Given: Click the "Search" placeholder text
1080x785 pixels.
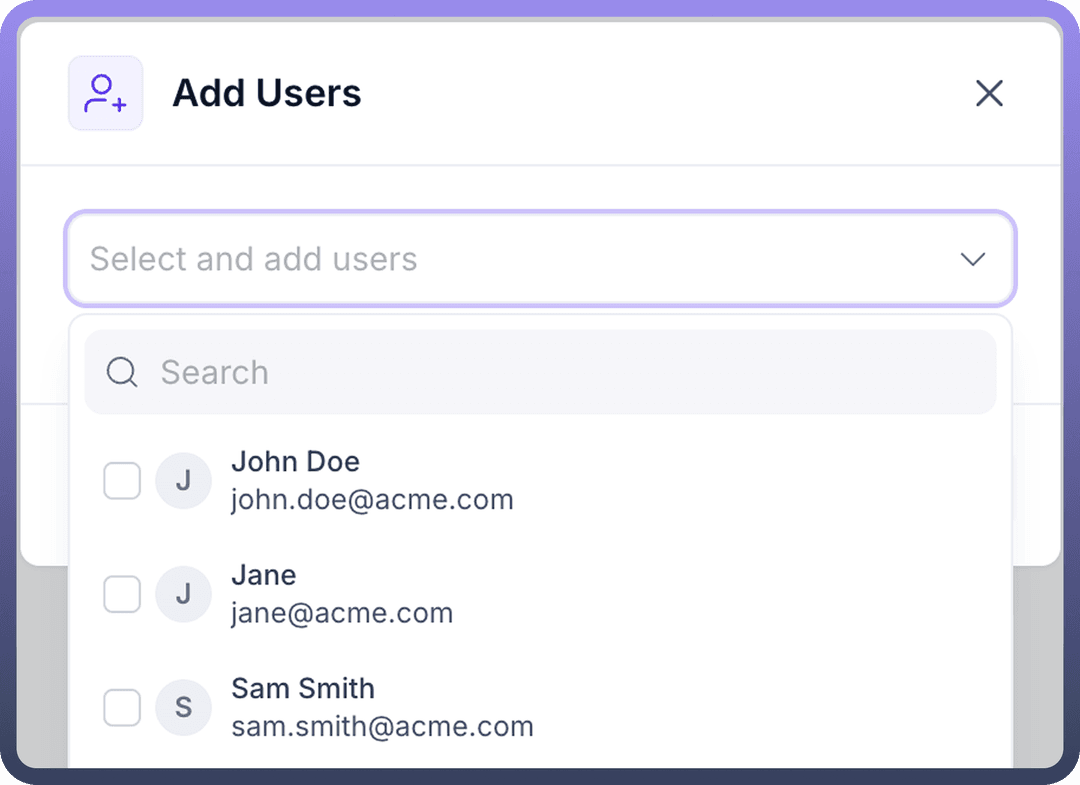Looking at the screenshot, I should 214,373.
